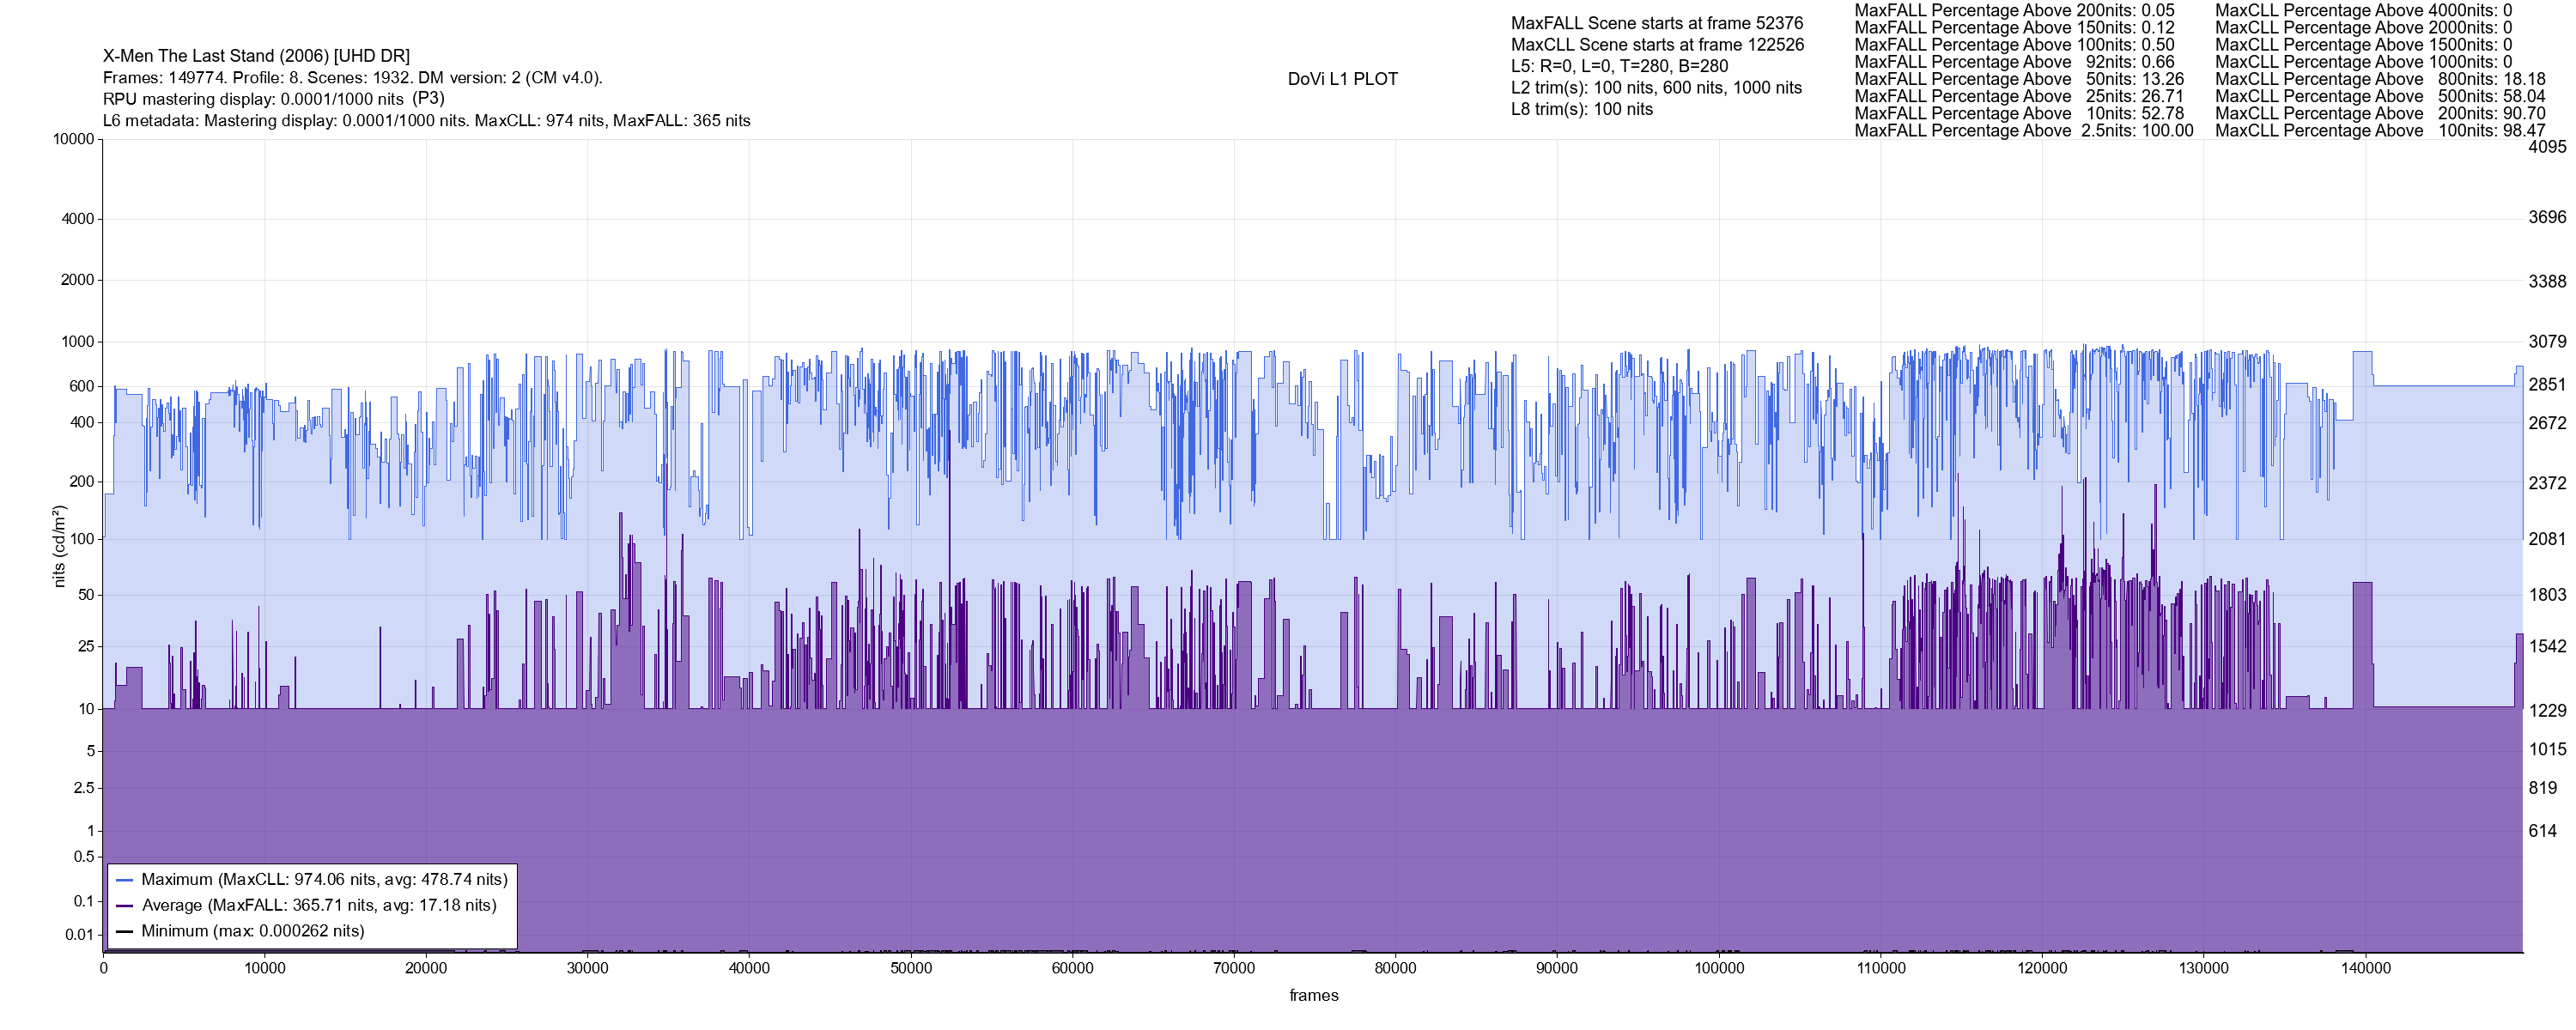Click the DoVi L1 PLOT title

point(1342,80)
